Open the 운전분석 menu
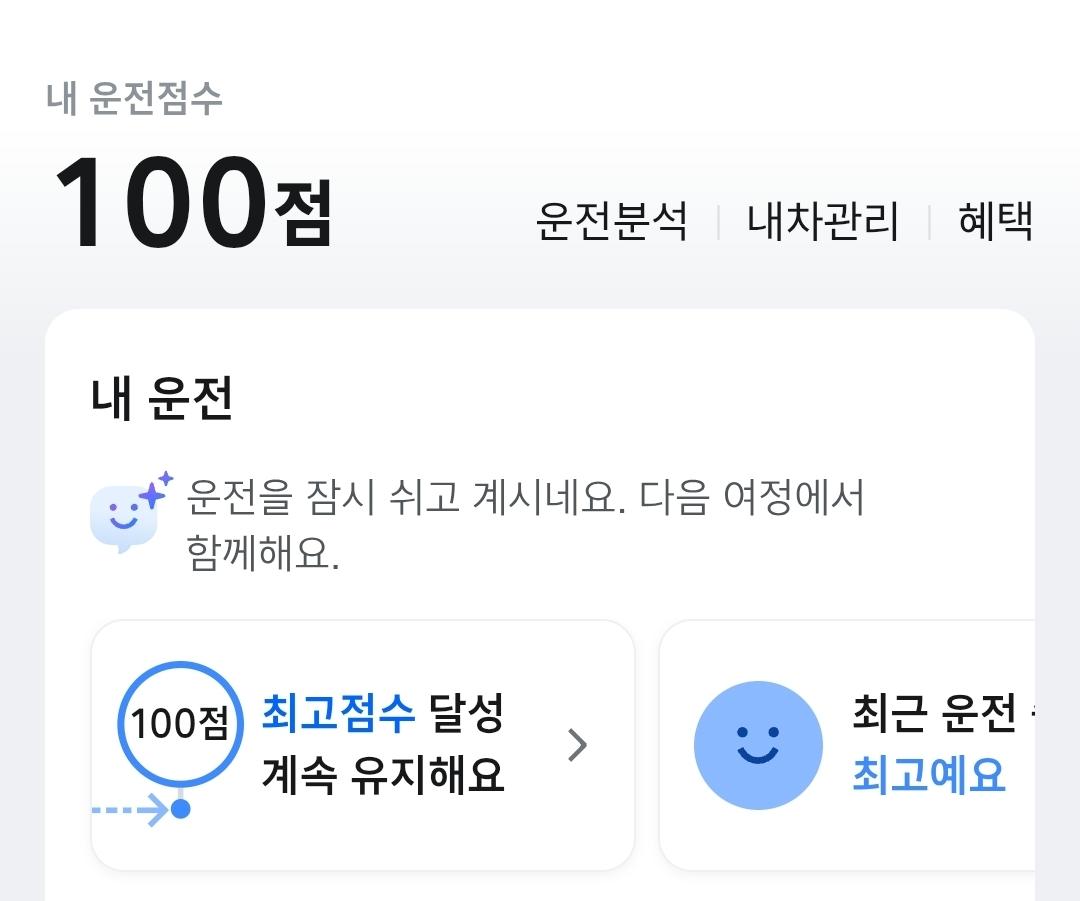Screen dimensions: 1080x901 click(x=613, y=223)
